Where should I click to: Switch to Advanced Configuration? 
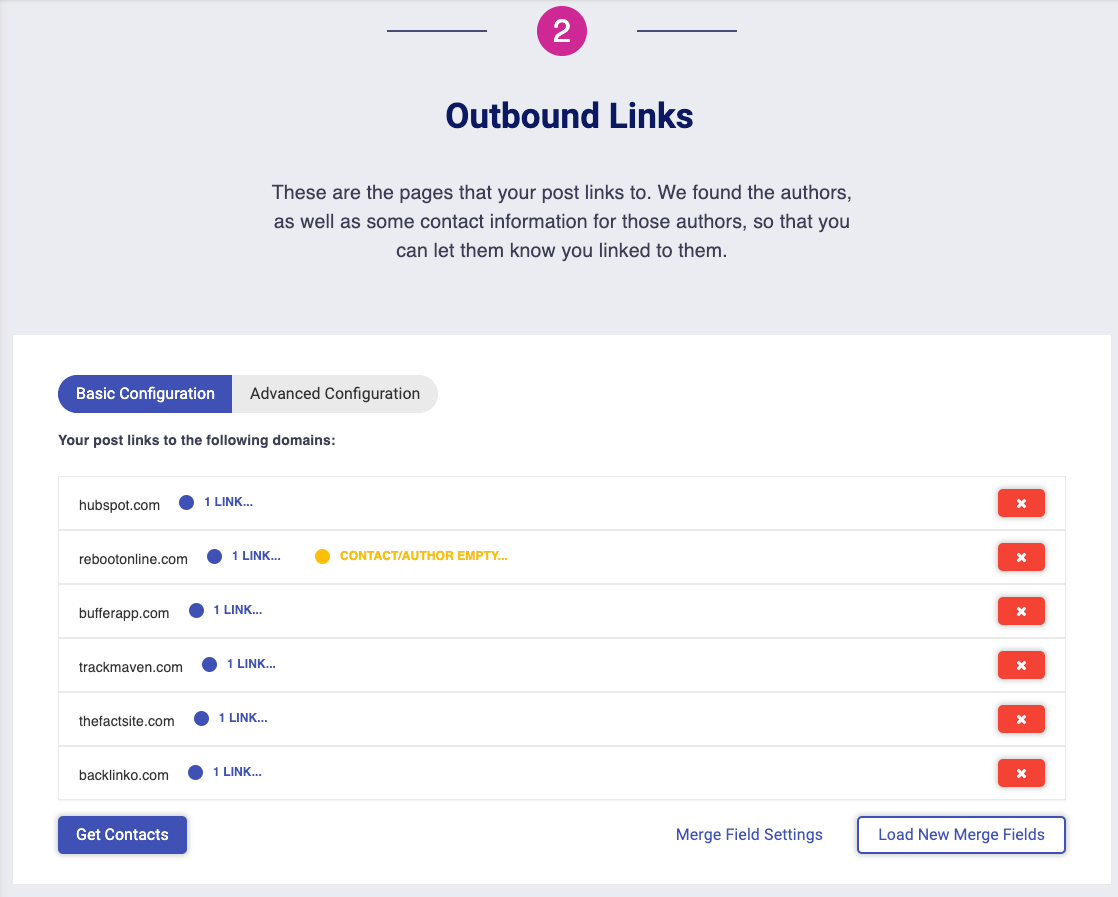(335, 394)
